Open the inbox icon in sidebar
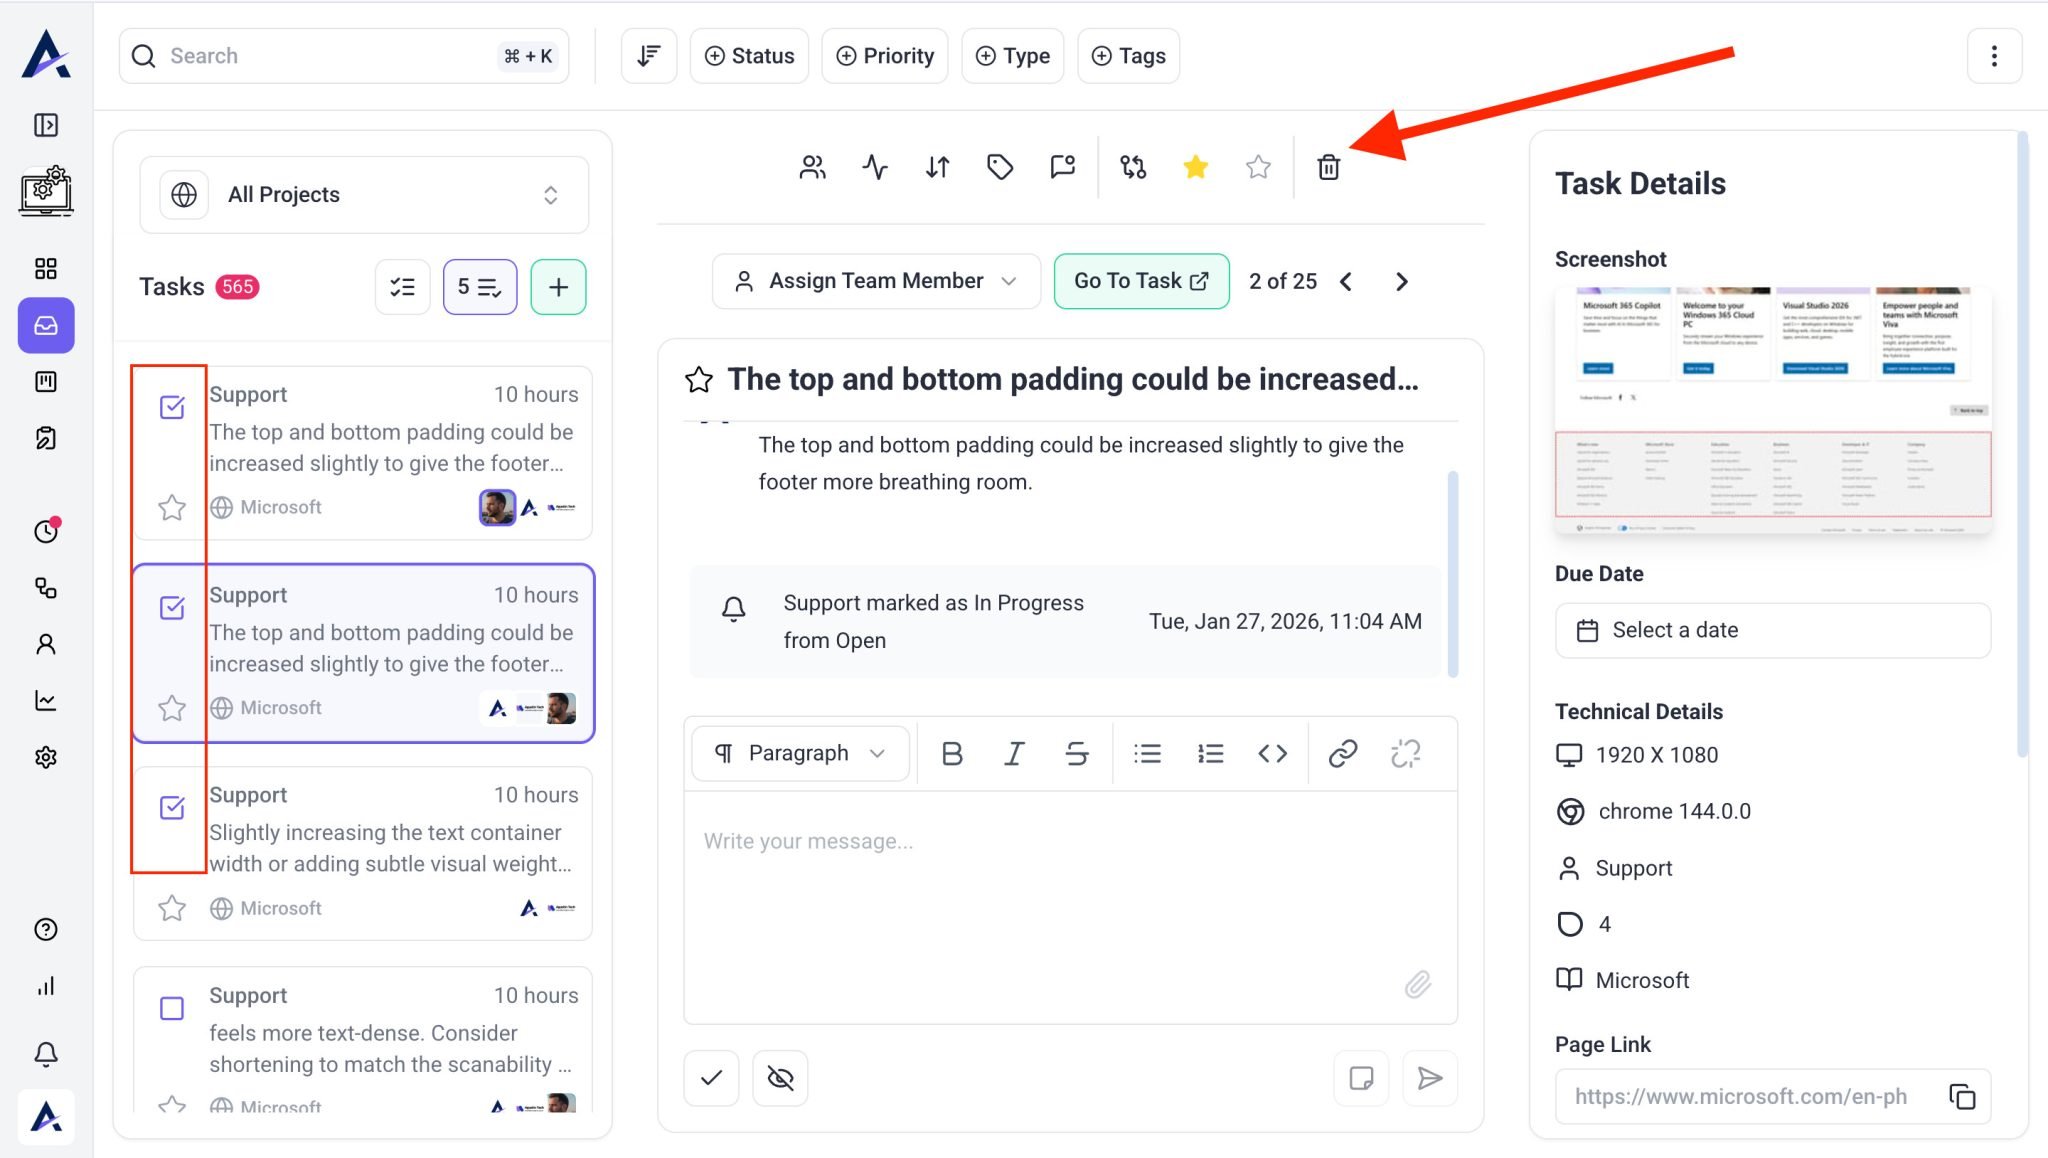 tap(46, 325)
